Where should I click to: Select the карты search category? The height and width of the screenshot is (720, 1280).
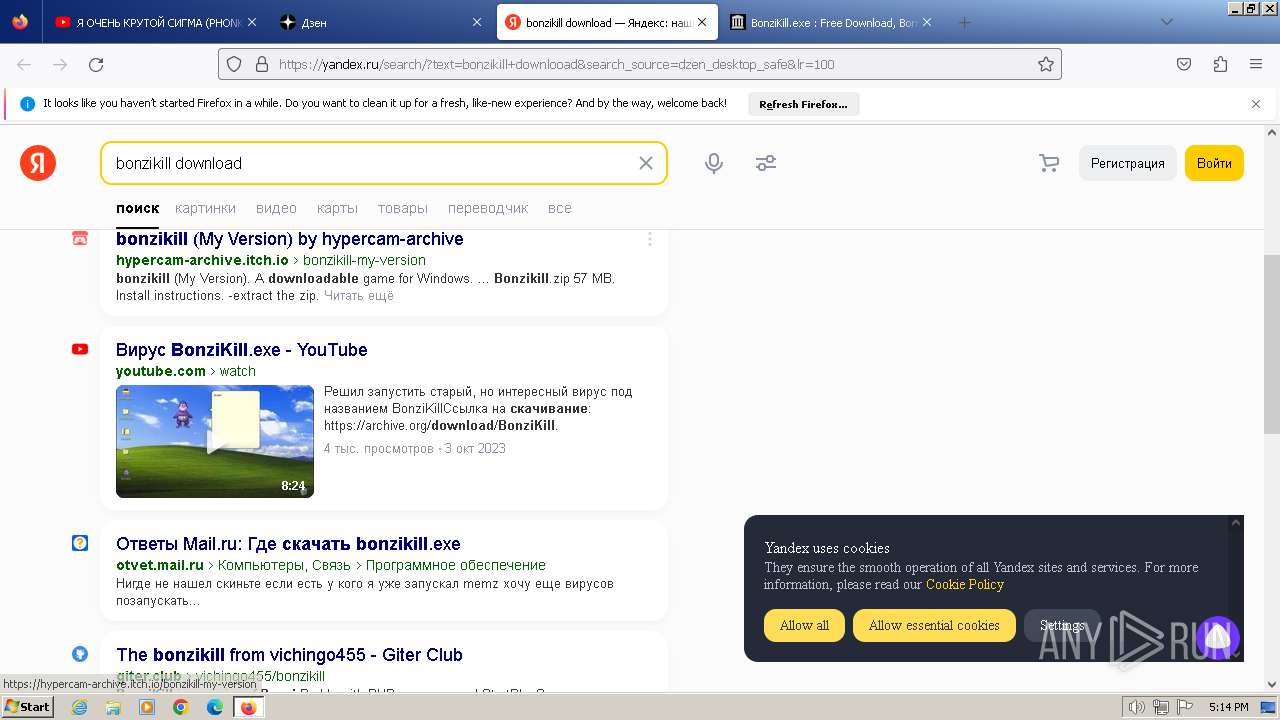337,208
